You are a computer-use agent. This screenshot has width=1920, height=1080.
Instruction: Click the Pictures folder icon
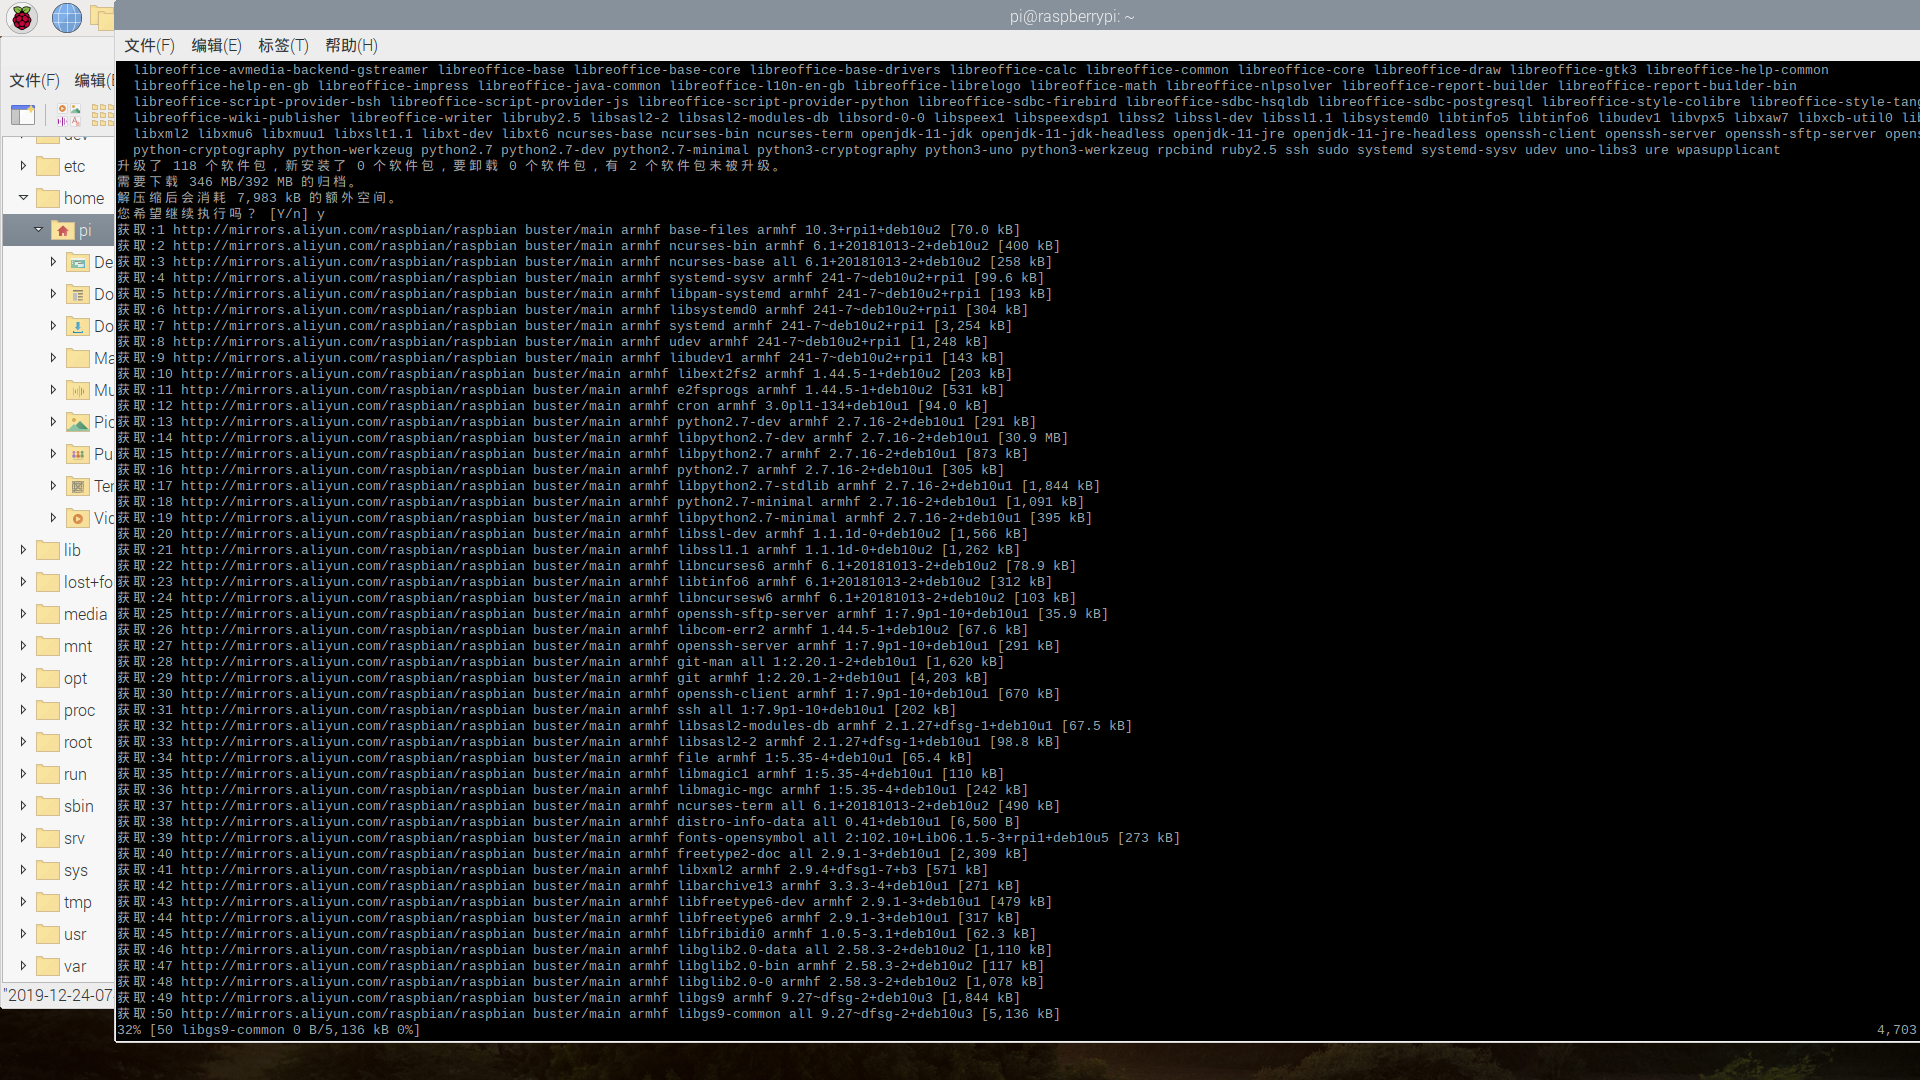[x=78, y=422]
